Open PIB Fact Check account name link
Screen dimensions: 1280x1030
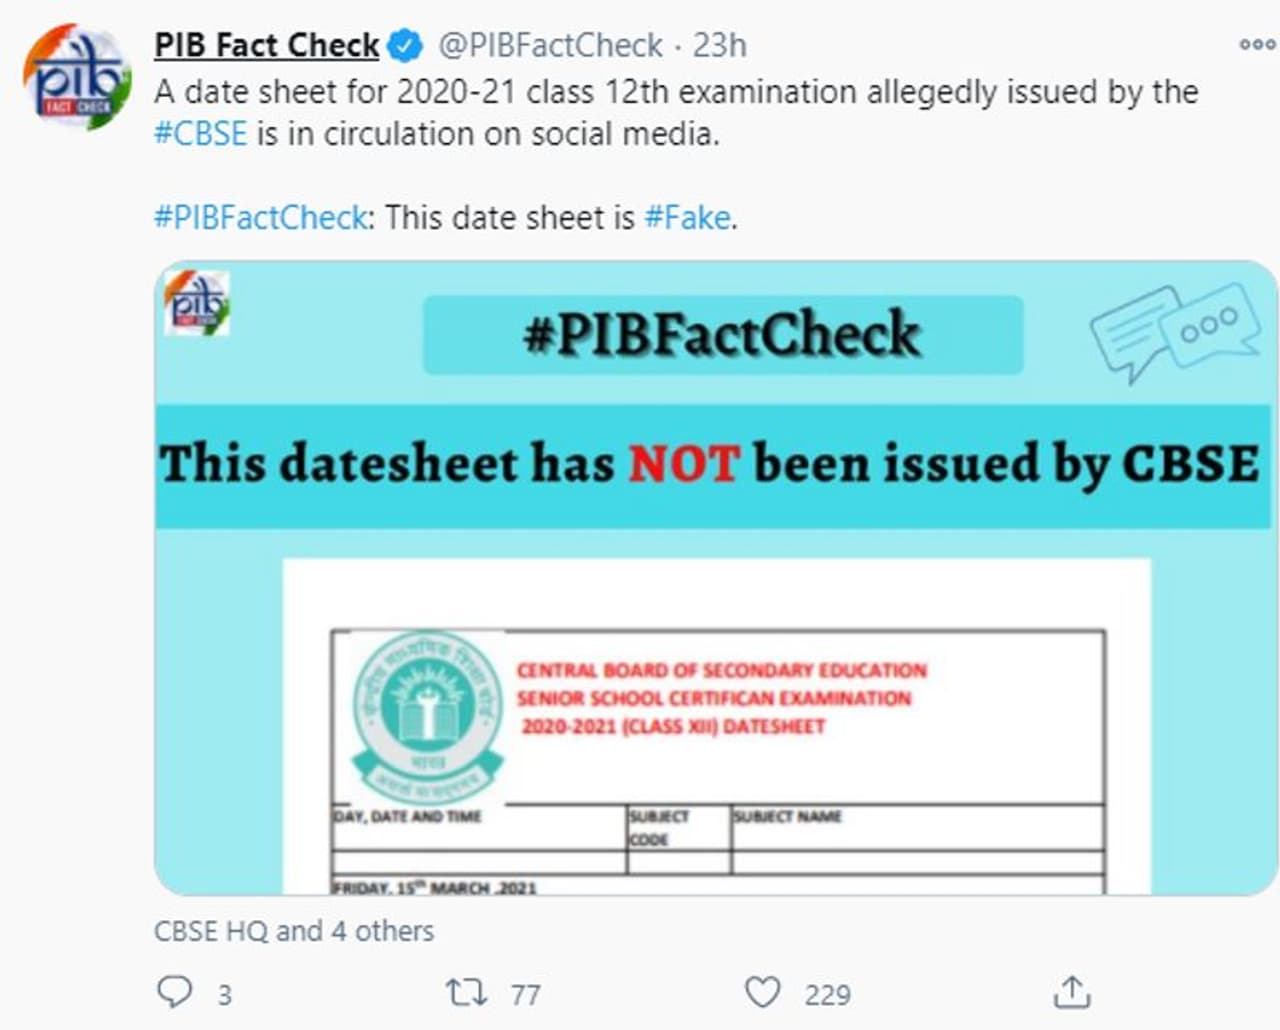click(x=266, y=45)
